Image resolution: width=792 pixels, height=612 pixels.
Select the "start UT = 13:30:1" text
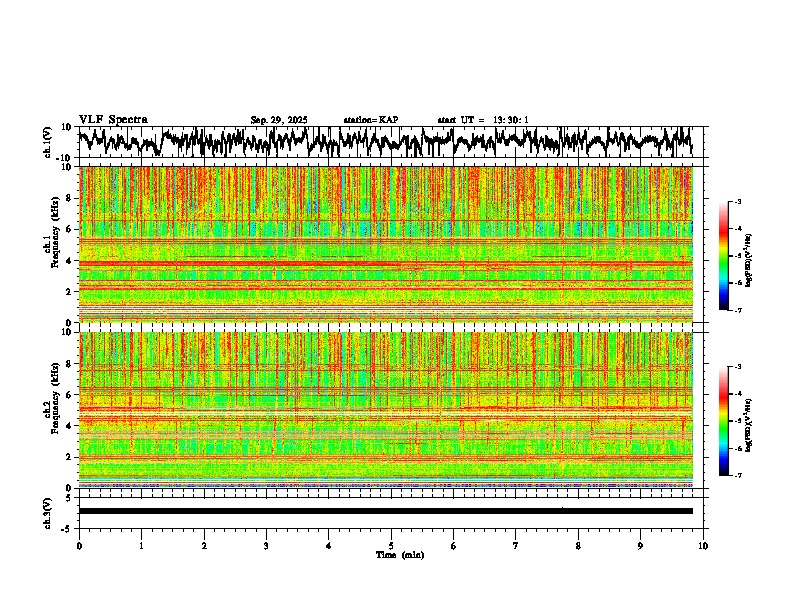pos(483,120)
